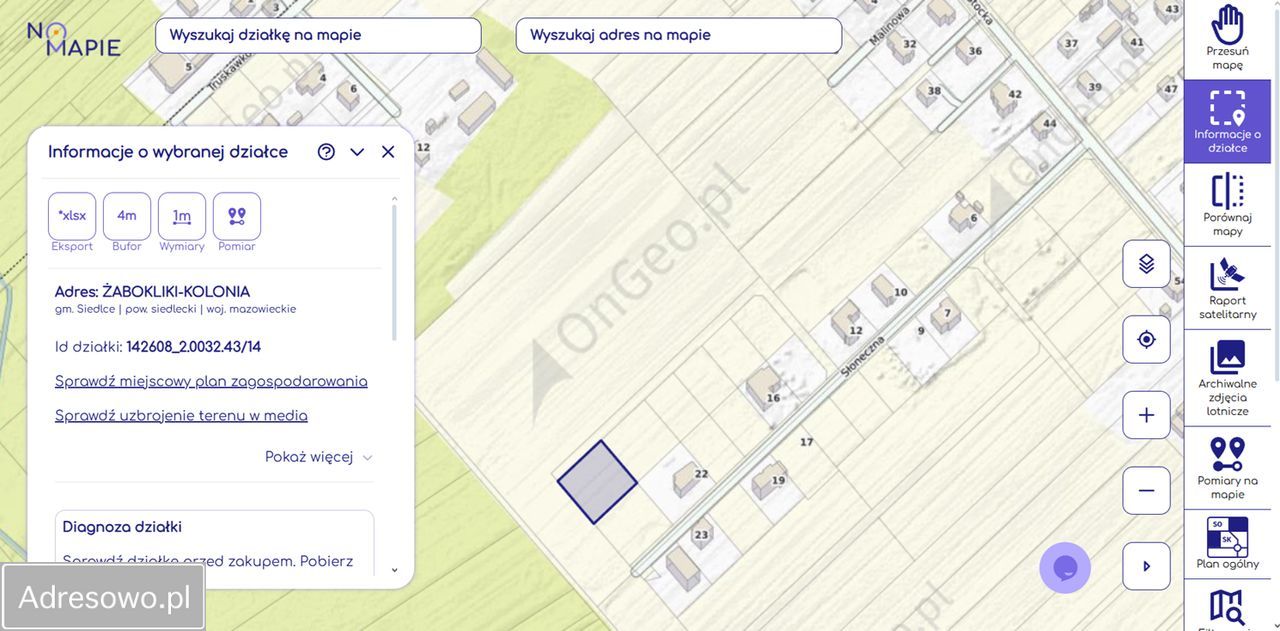This screenshot has height=631, width=1280.
Task: Select the Przesuń mapę pan tool
Action: (1227, 38)
